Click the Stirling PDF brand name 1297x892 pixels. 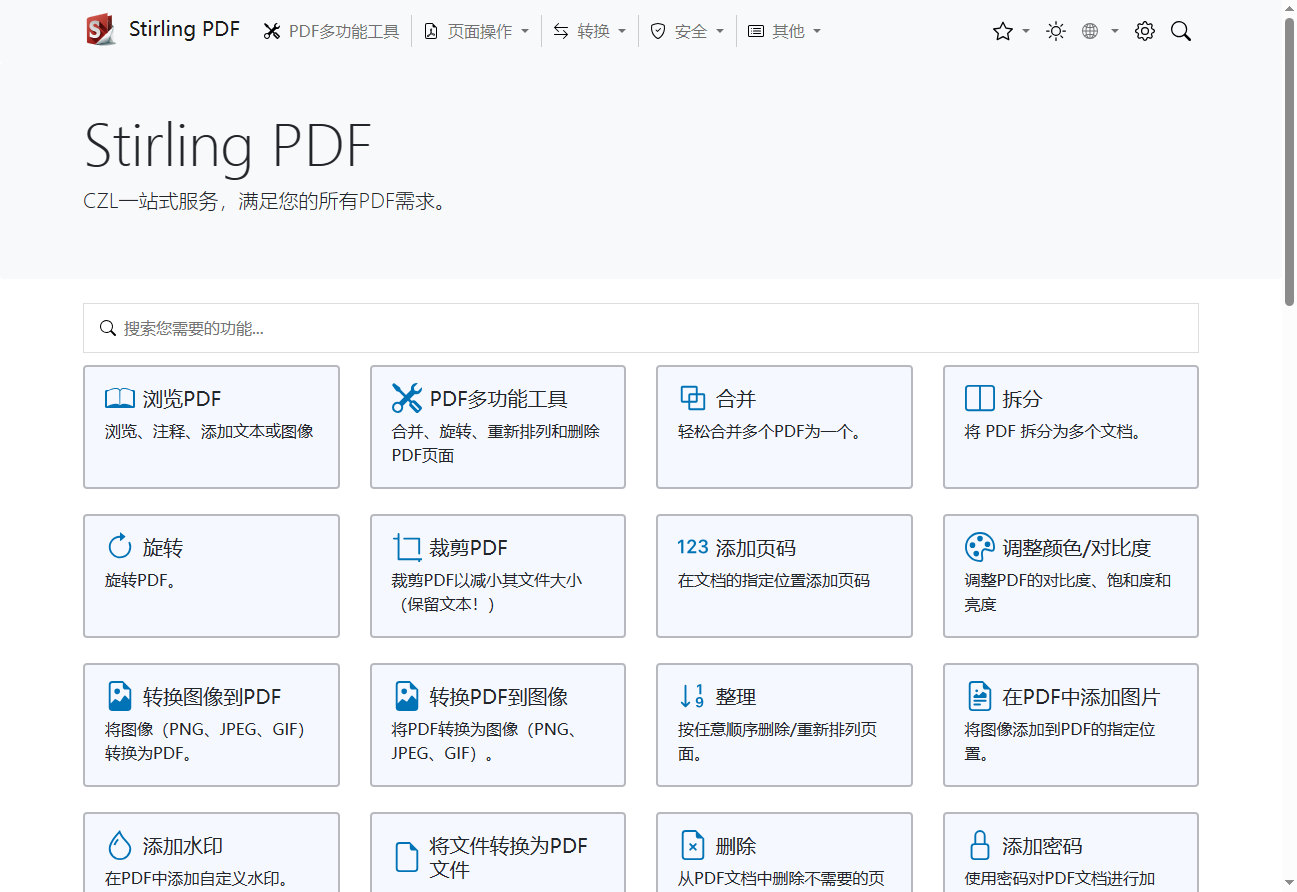[185, 29]
